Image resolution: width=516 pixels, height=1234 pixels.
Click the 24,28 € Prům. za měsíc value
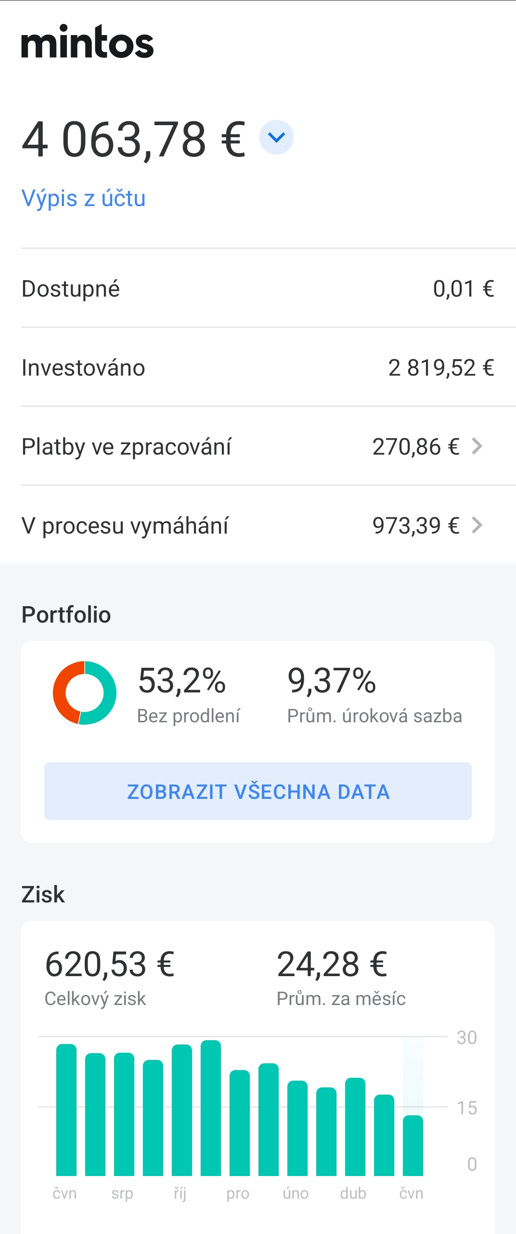(x=342, y=977)
